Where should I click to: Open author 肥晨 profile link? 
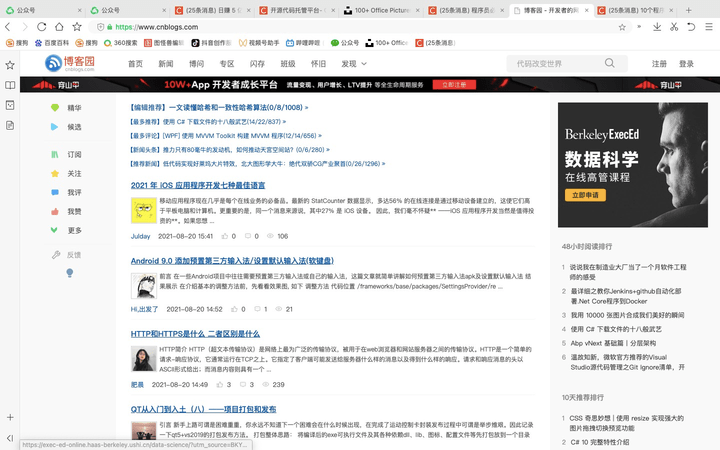[137, 384]
